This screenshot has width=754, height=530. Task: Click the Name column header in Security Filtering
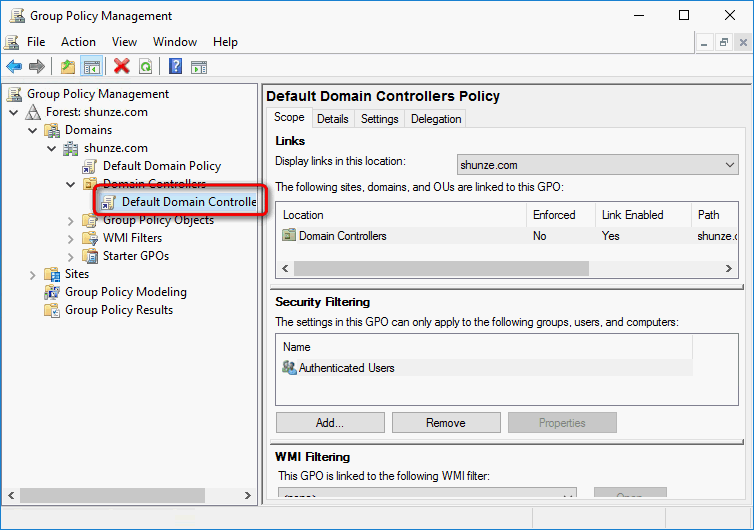[485, 347]
